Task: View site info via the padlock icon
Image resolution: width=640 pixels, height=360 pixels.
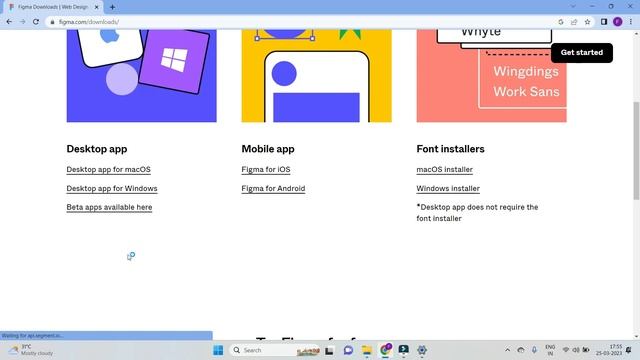Action: (x=52, y=22)
